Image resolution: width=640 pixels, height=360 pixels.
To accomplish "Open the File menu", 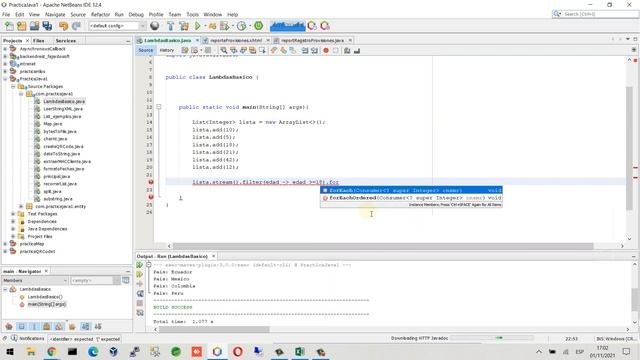I will 6,14.
